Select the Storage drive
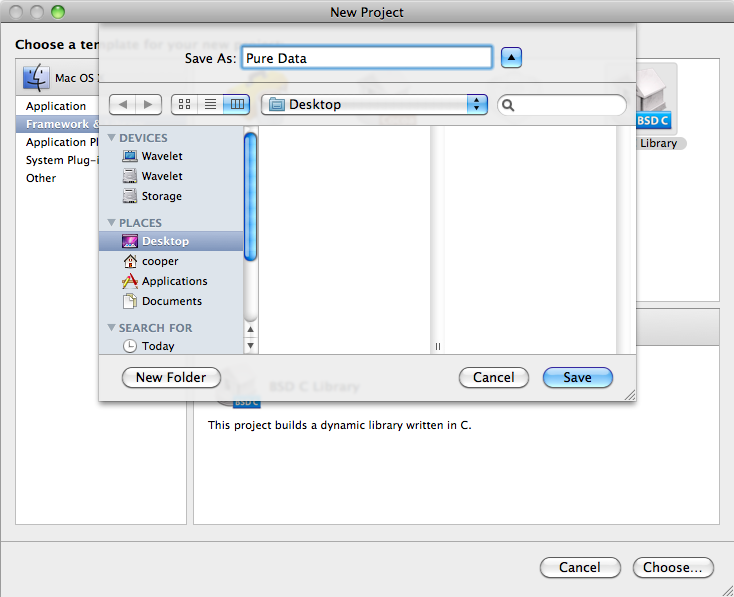This screenshot has height=597, width=734. click(x=171, y=196)
